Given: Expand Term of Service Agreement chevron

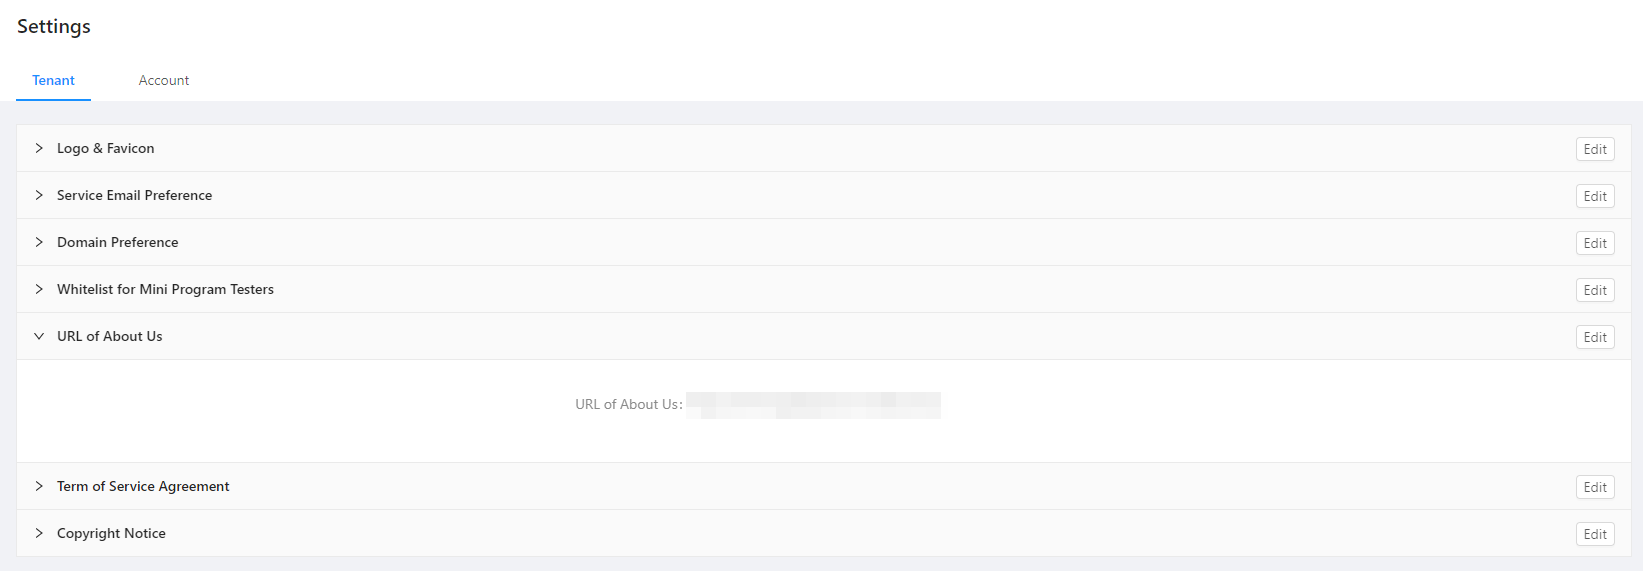Looking at the screenshot, I should [x=39, y=486].
